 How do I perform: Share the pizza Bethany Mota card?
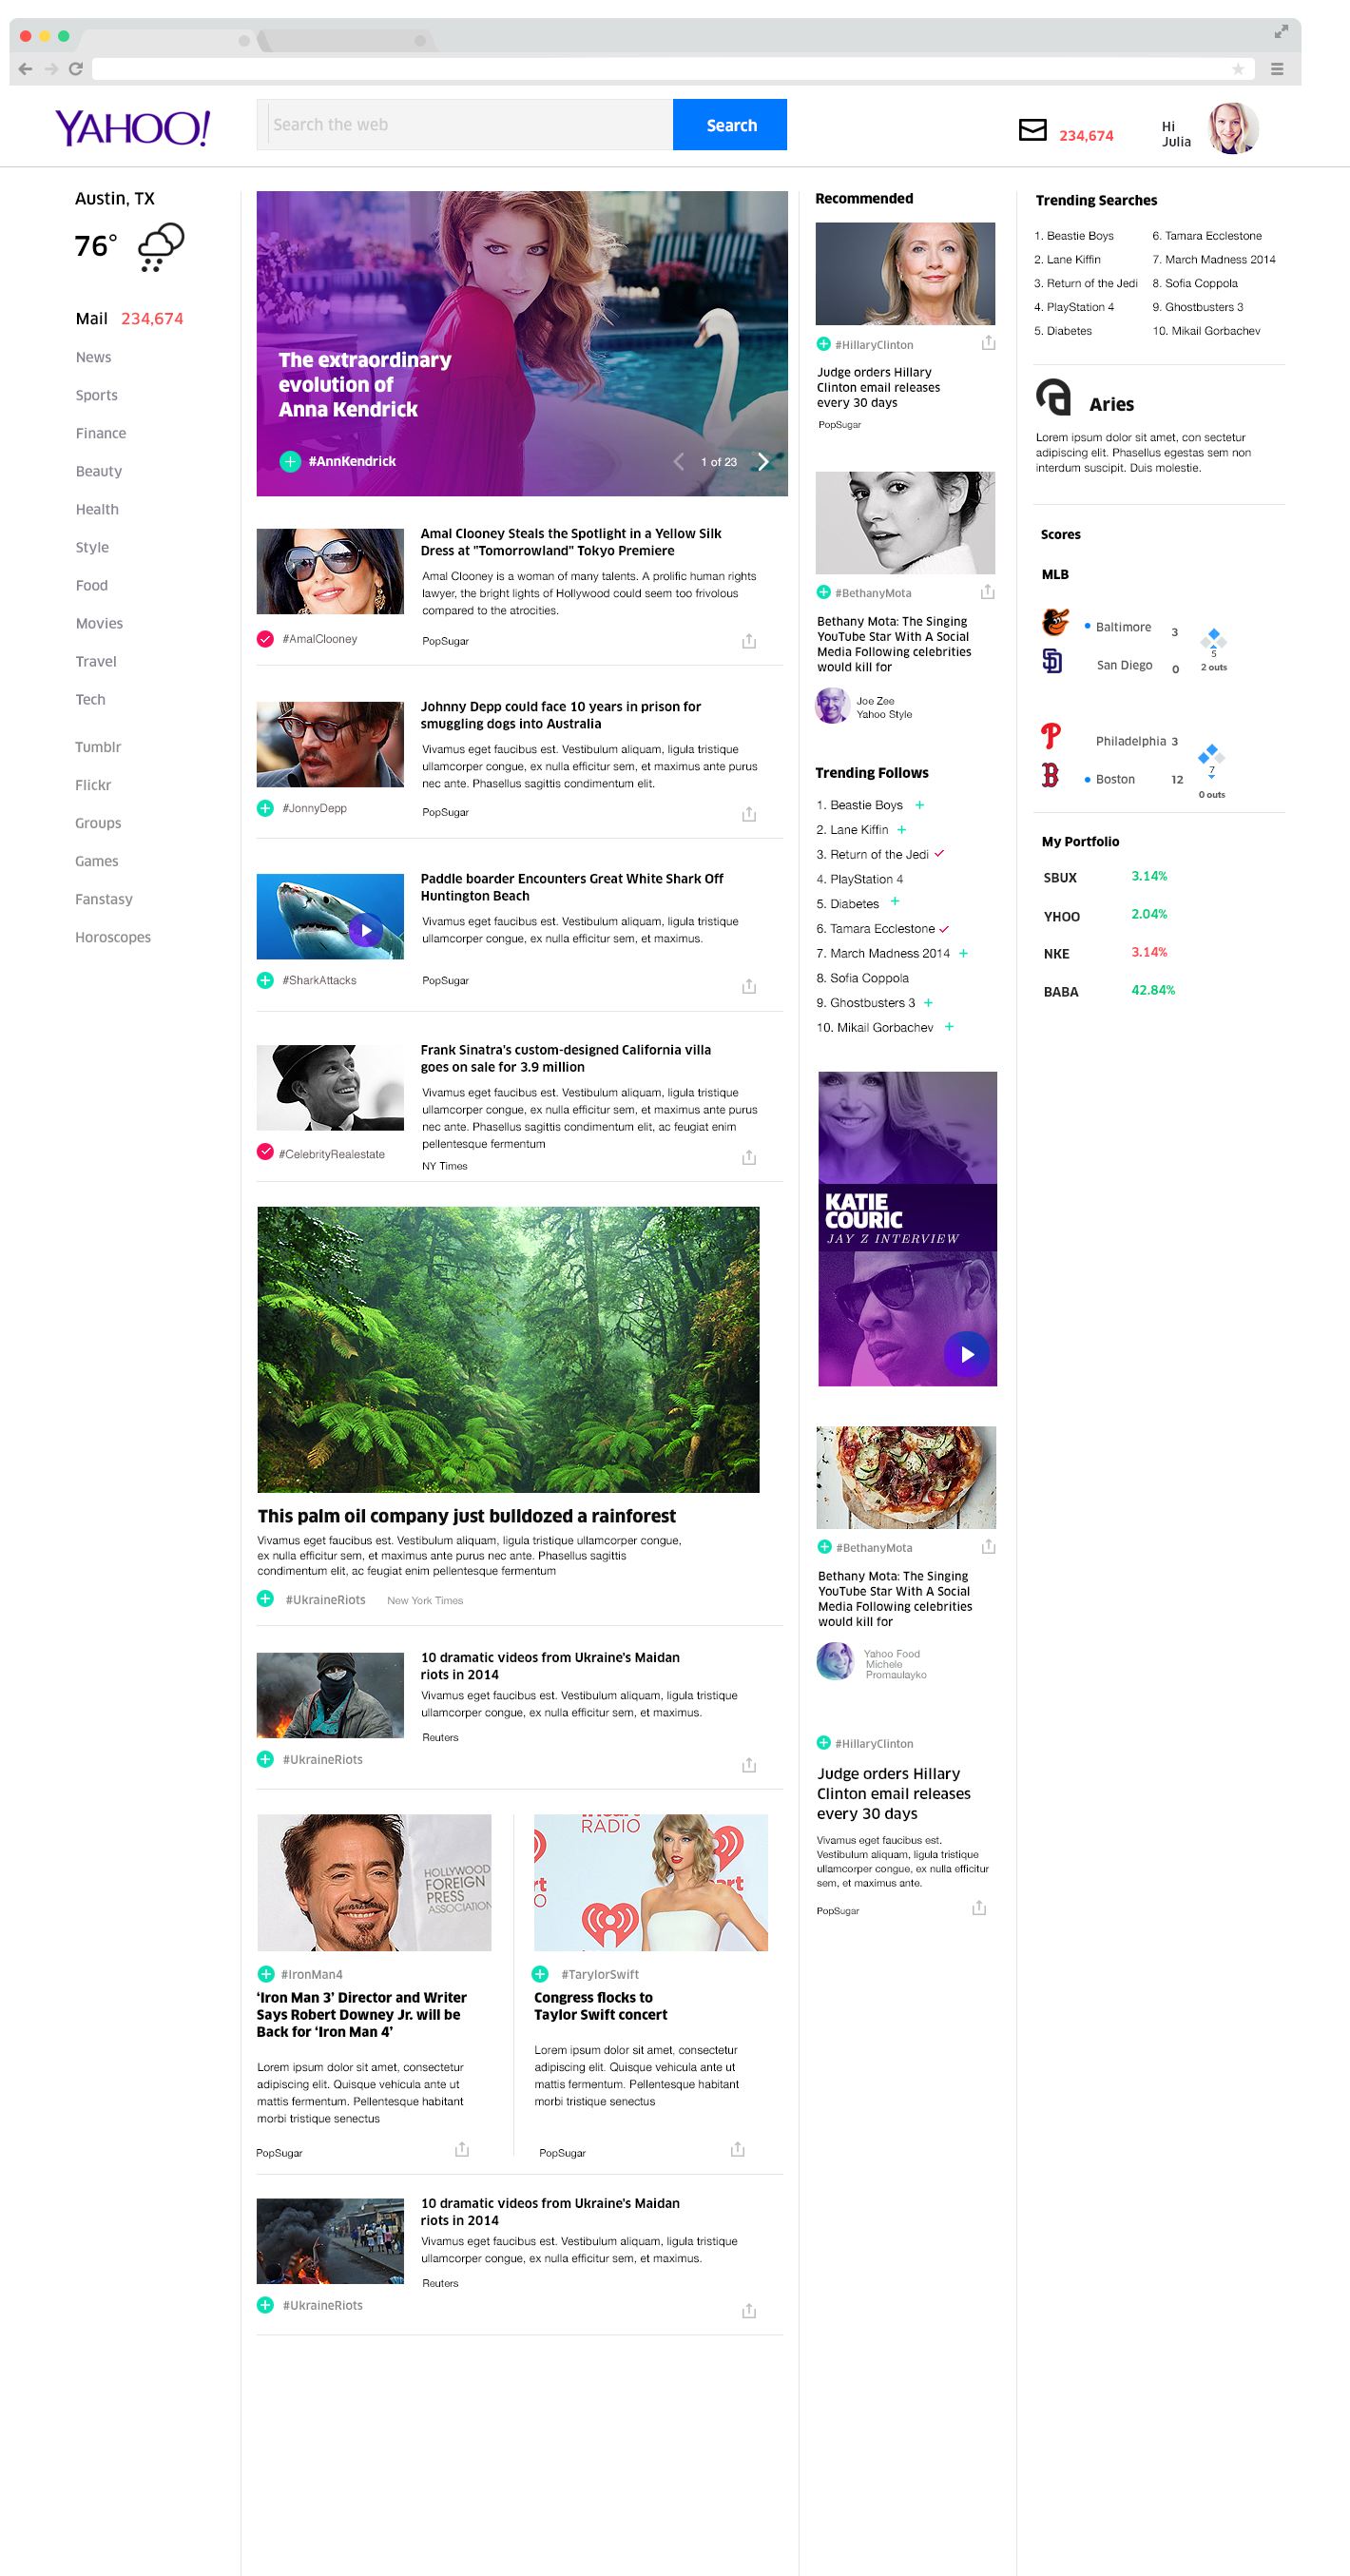(988, 1546)
